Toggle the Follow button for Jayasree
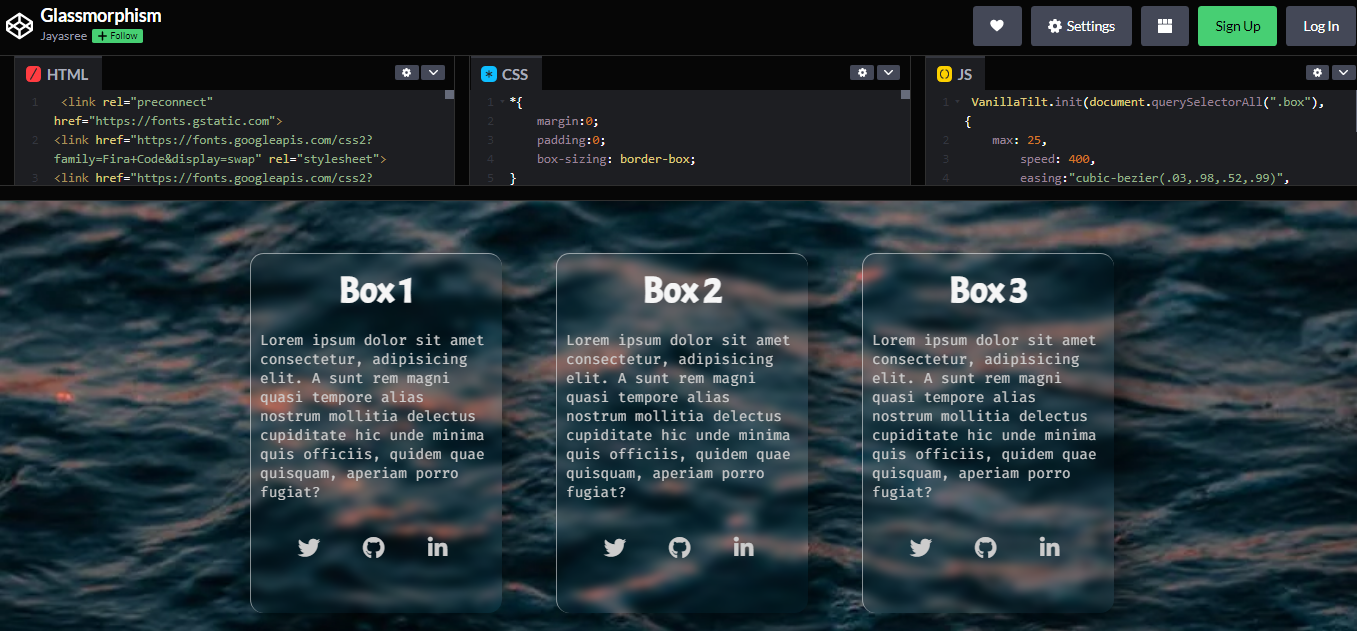 point(117,35)
